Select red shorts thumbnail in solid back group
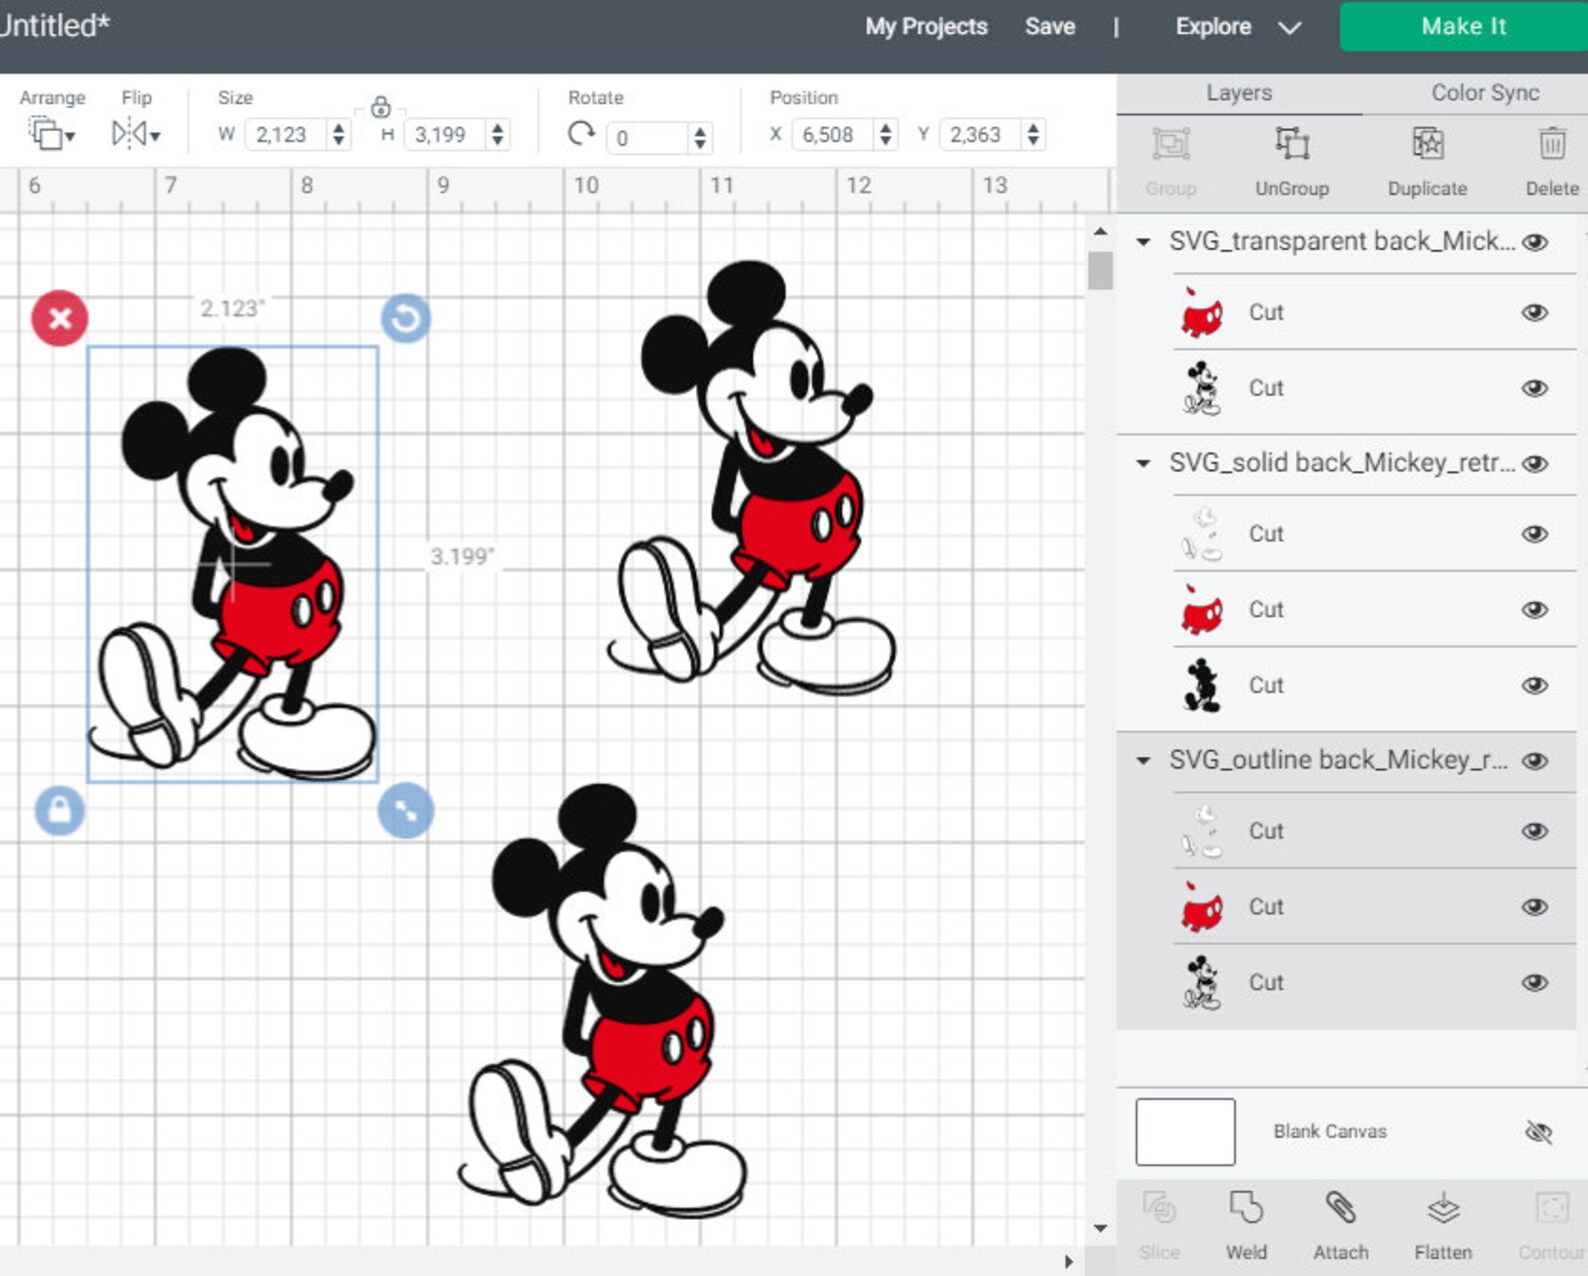Viewport: 1588px width, 1276px height. point(1201,610)
